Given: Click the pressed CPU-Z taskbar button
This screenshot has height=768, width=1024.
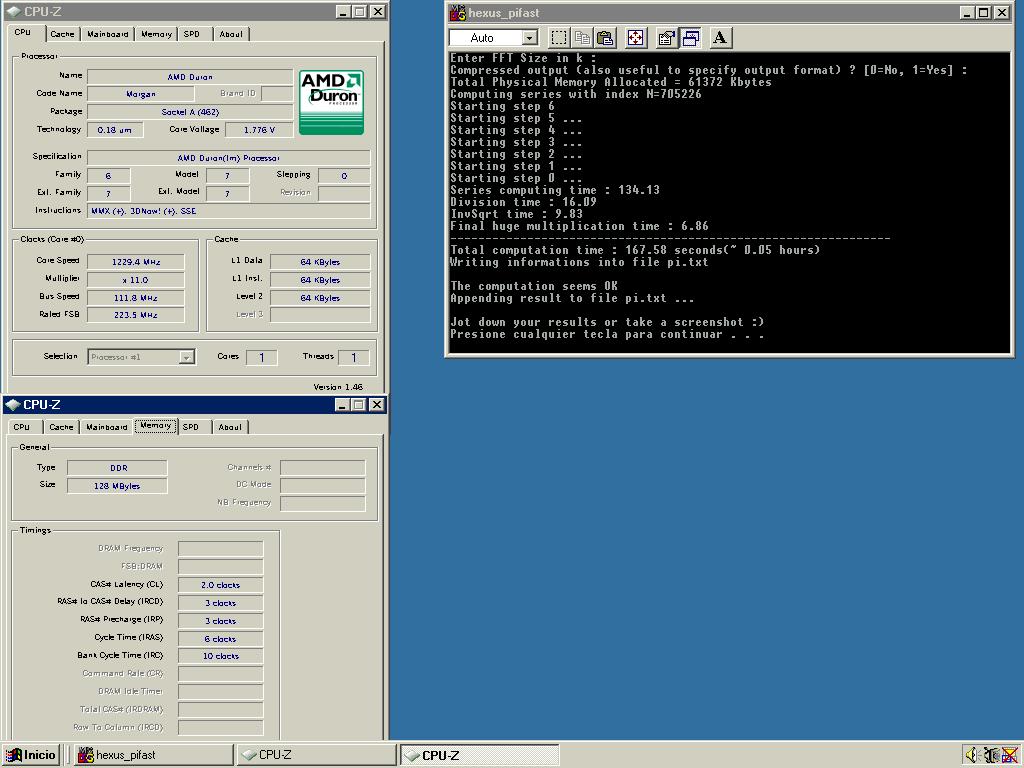Looking at the screenshot, I should (479, 755).
